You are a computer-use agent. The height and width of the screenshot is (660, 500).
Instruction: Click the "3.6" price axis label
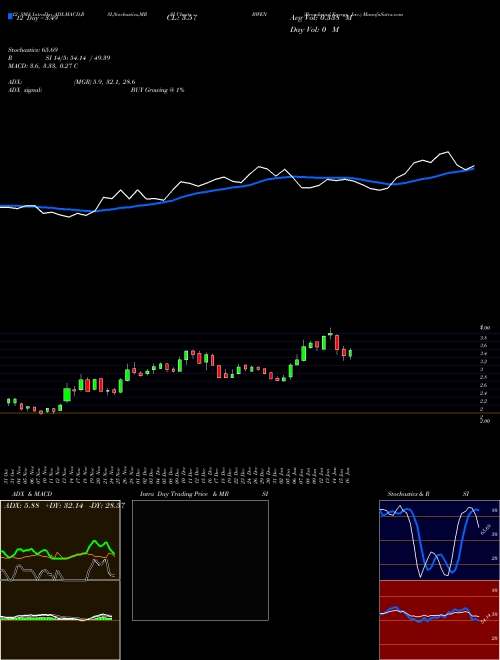point(484,346)
